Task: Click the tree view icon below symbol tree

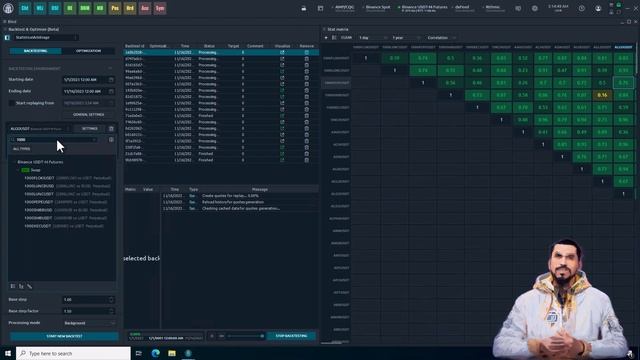Action: [x=21, y=287]
